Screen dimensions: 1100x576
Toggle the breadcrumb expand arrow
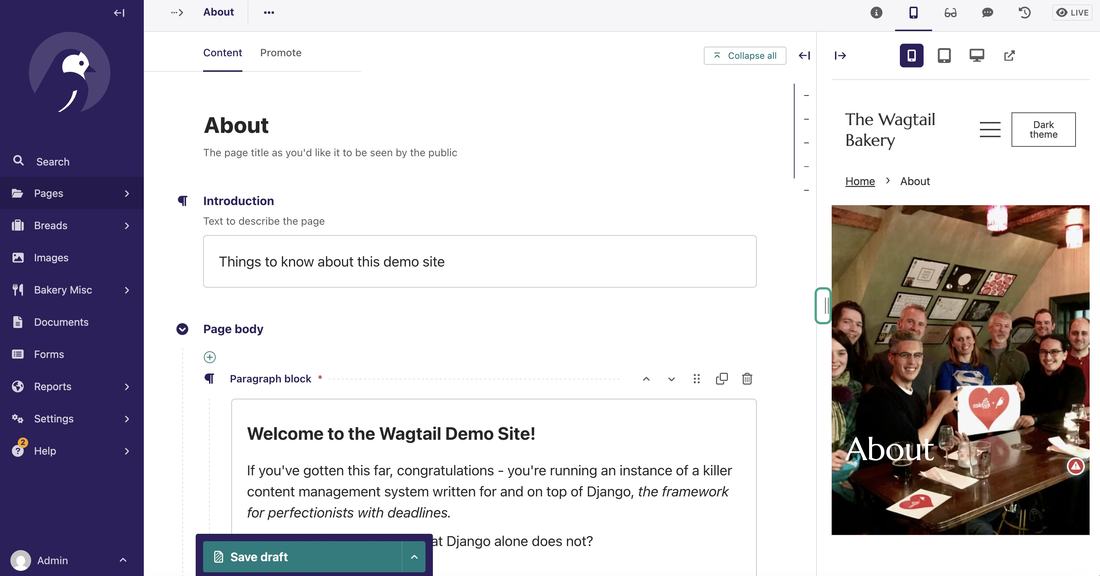pos(177,13)
